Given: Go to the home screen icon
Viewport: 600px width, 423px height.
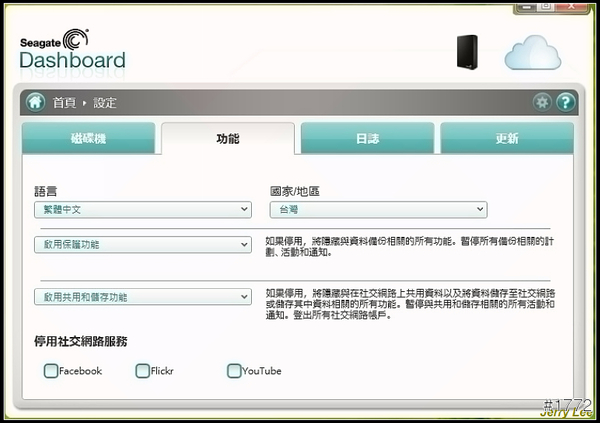Looking at the screenshot, I should [36, 102].
